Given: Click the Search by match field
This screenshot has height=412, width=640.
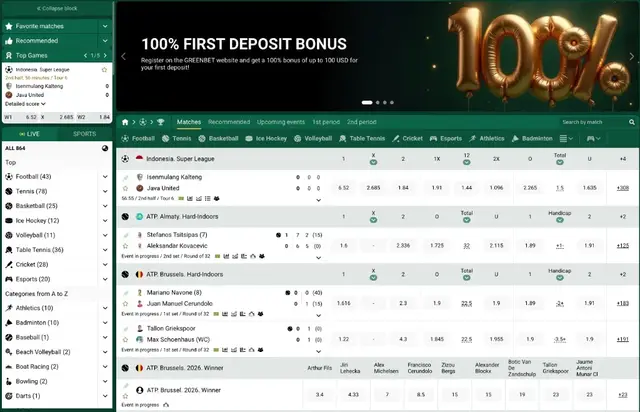Looking at the screenshot, I should click(594, 122).
